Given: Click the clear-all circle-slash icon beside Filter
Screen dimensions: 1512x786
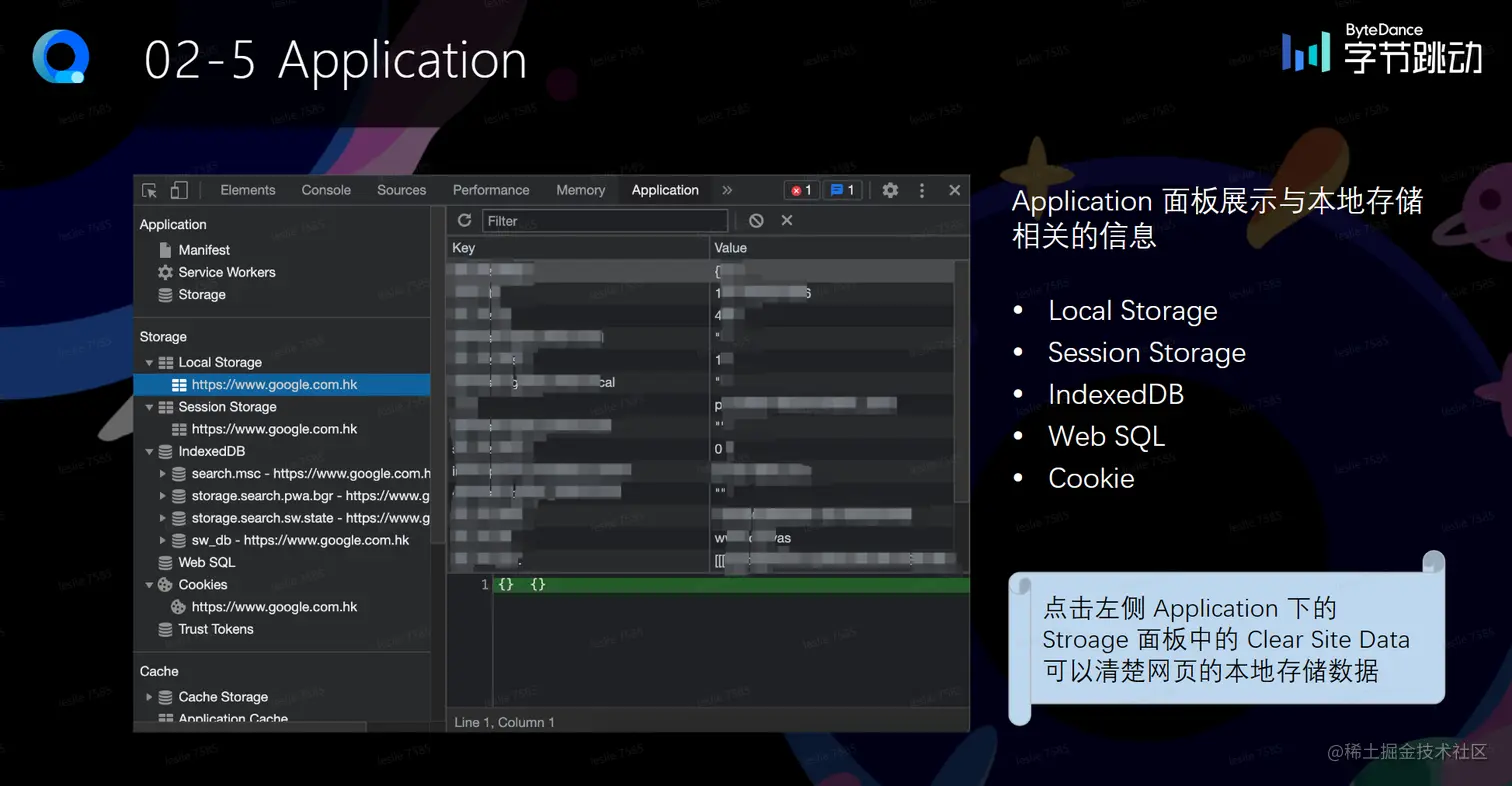Looking at the screenshot, I should (x=756, y=220).
